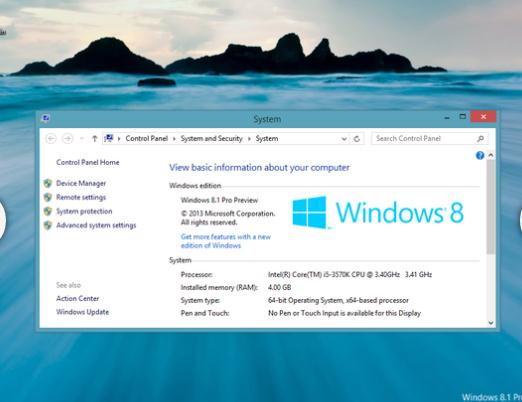Image resolution: width=522 pixels, height=402 pixels.
Task: Open the recent locations dropdown arrow
Action: [81, 139]
